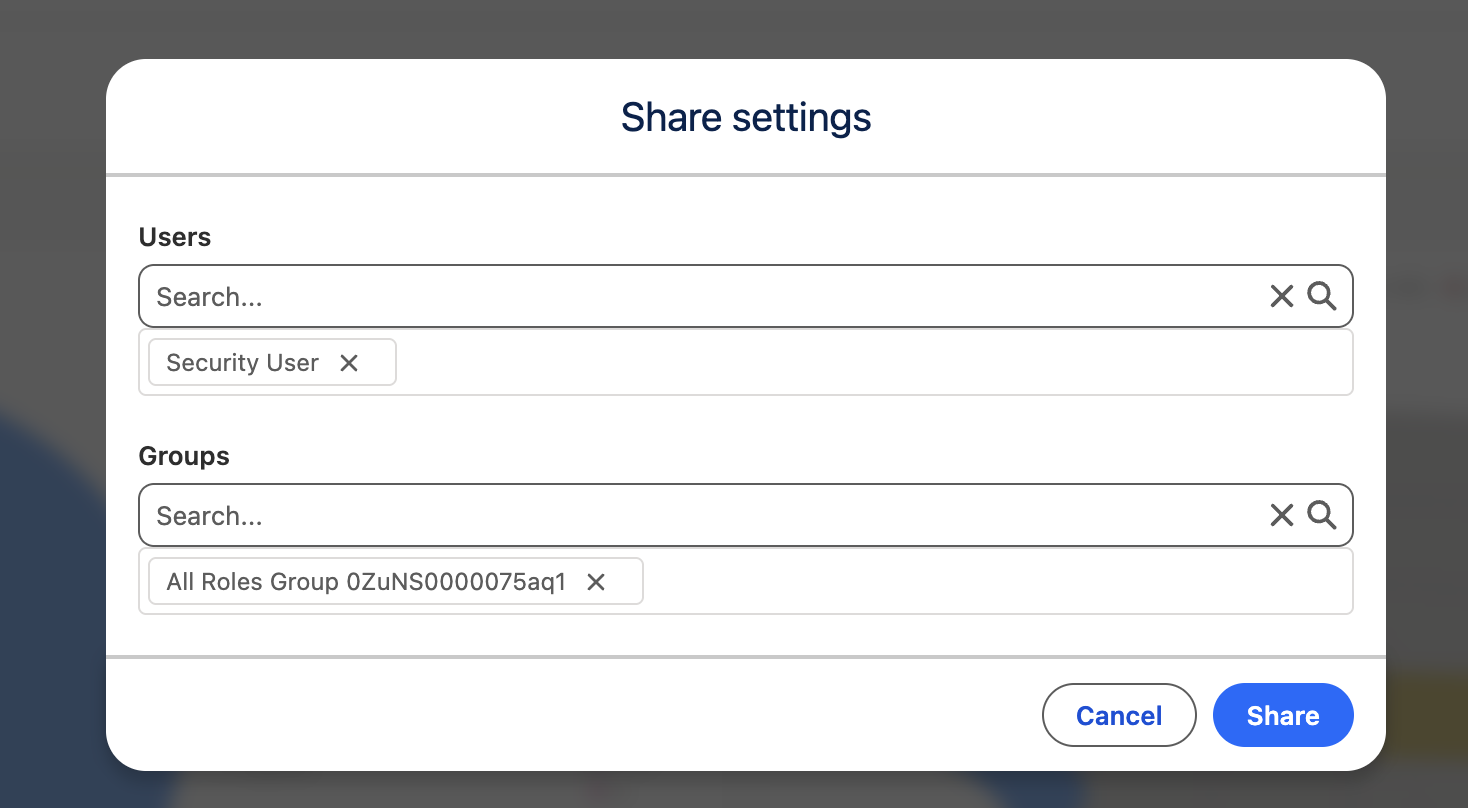
Task: Click the magnifier icon in Groups search
Action: 1321,515
